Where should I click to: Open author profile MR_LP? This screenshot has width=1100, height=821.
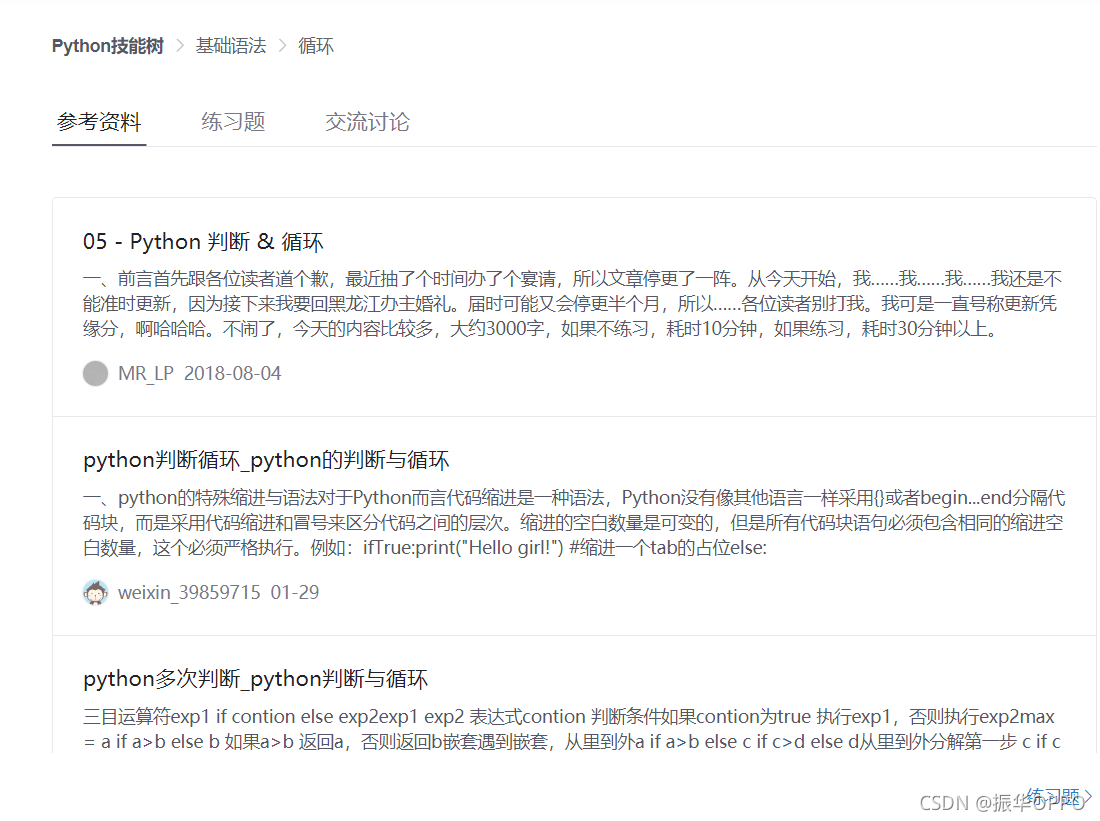pos(145,373)
